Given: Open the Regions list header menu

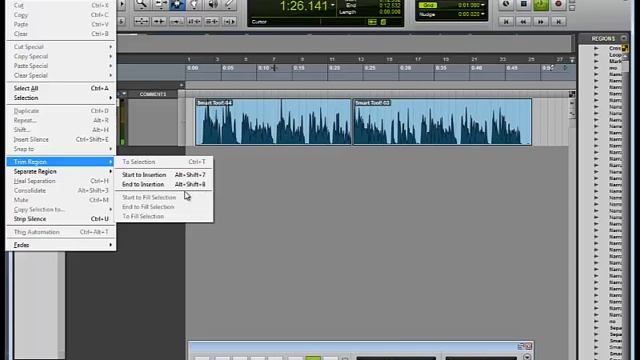Looking at the screenshot, I should 624,38.
